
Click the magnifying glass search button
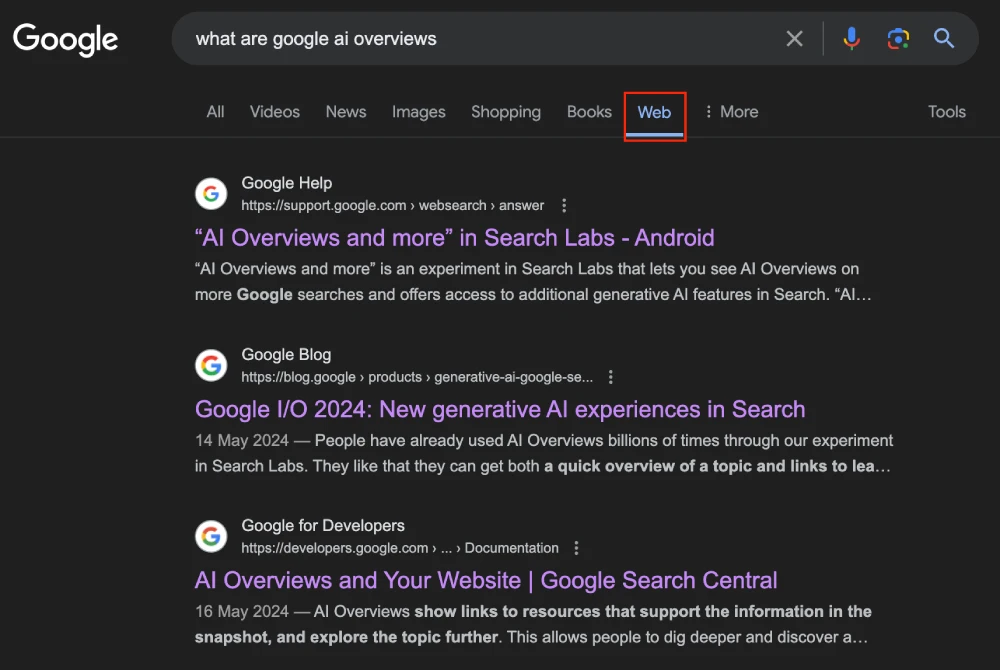point(944,39)
